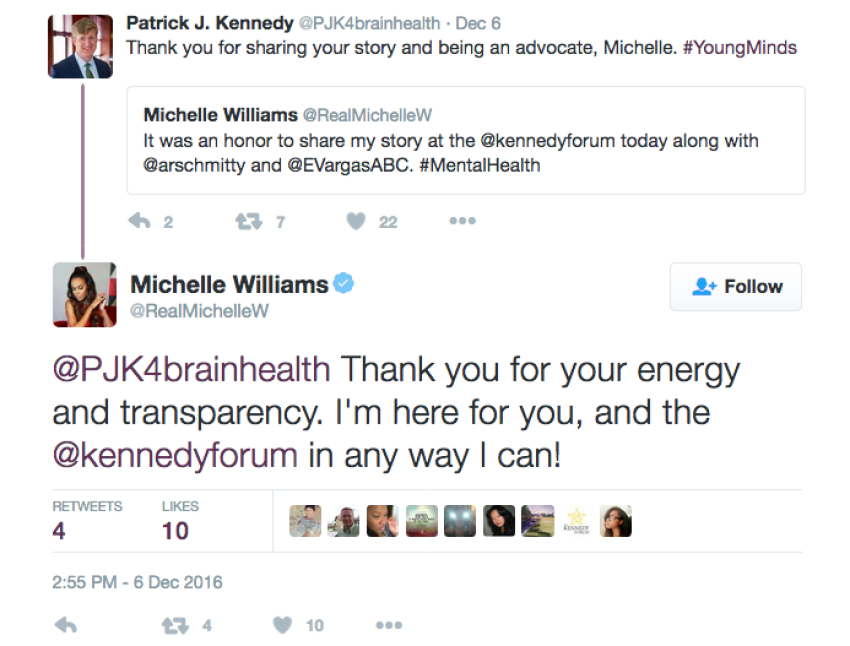Open Patrick J. Kennedy's profile picture
This screenshot has width=850, height=646.
(80, 47)
